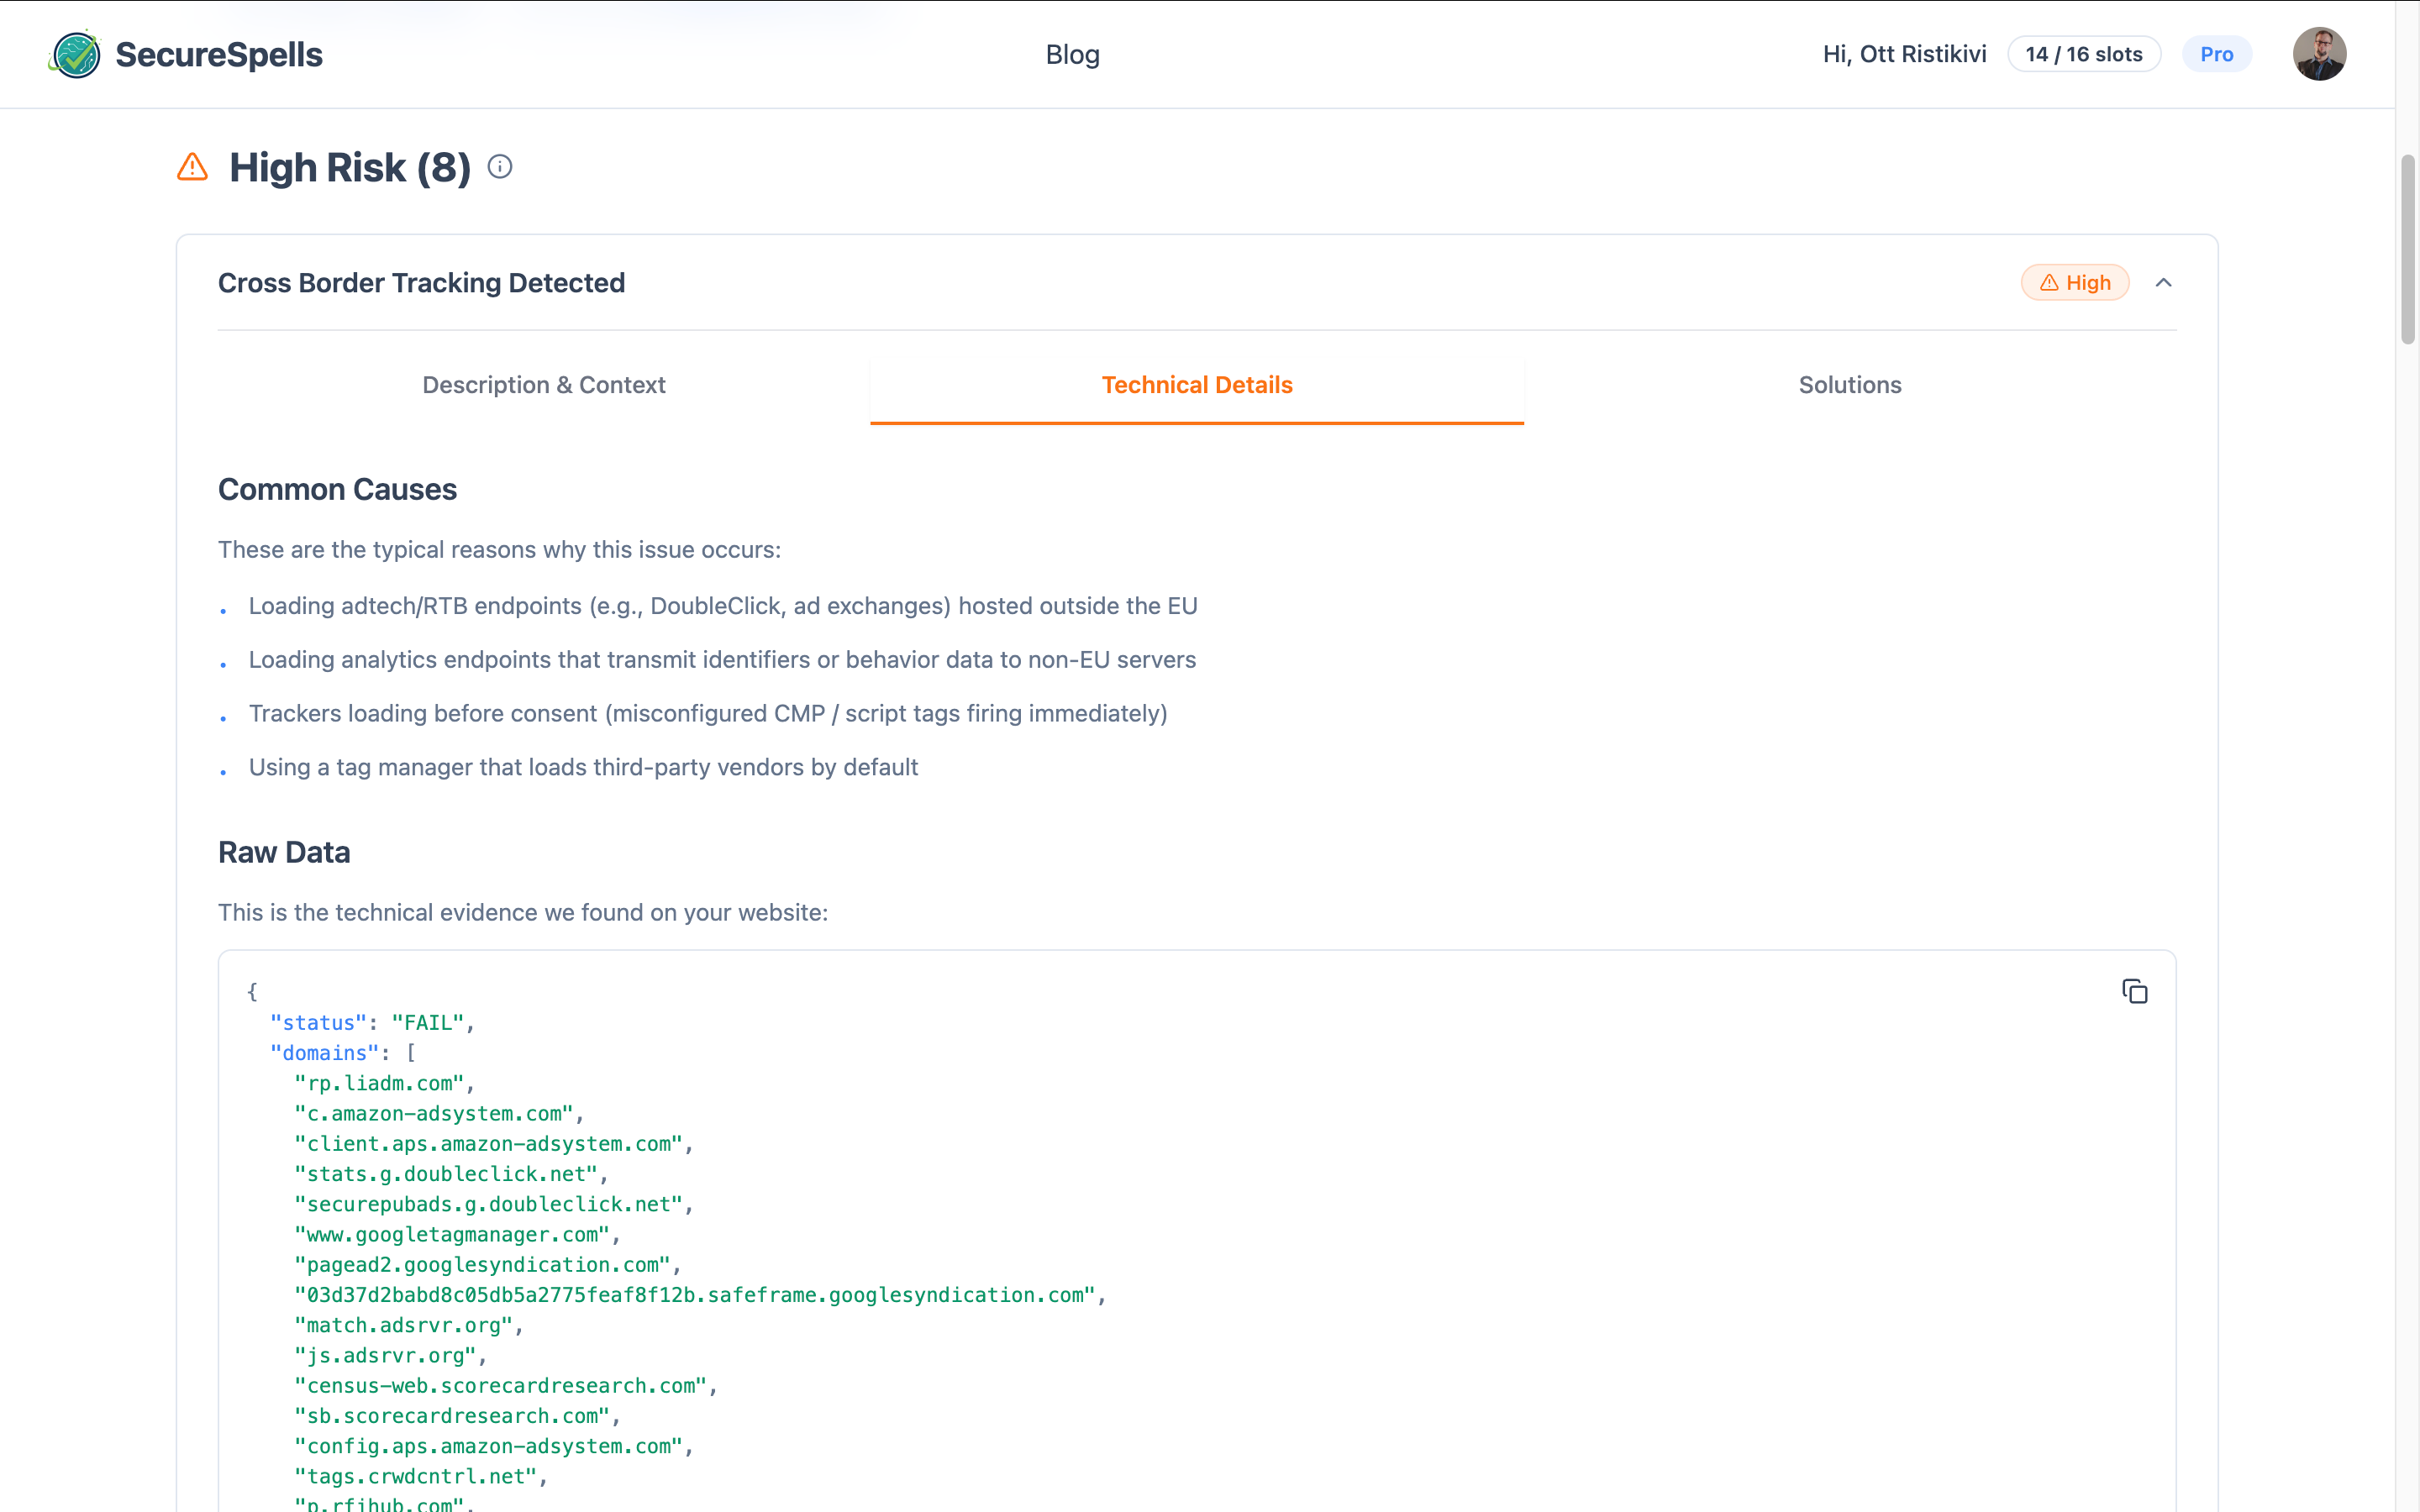Click the High severity badge
2420x1512 pixels.
[x=2074, y=283]
